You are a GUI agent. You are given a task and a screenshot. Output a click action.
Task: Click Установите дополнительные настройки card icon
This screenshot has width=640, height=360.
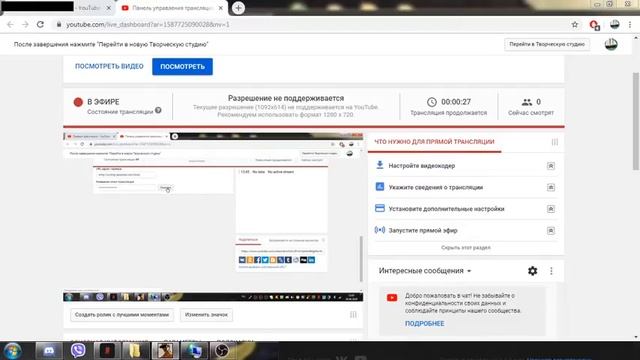click(x=380, y=208)
